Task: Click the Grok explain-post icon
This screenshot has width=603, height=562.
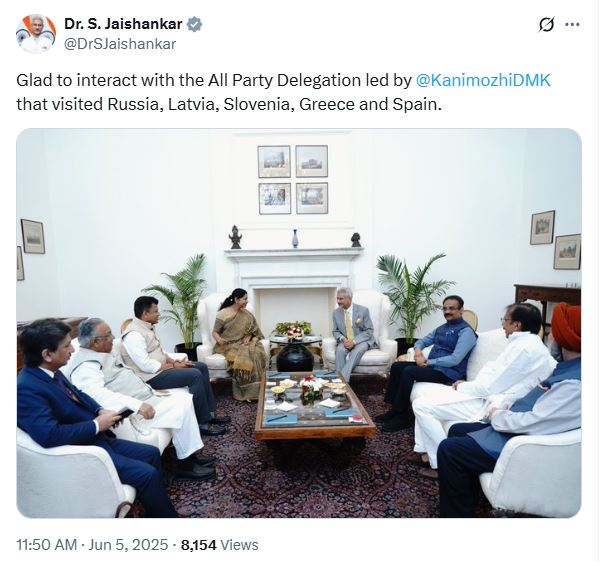Action: [x=546, y=25]
